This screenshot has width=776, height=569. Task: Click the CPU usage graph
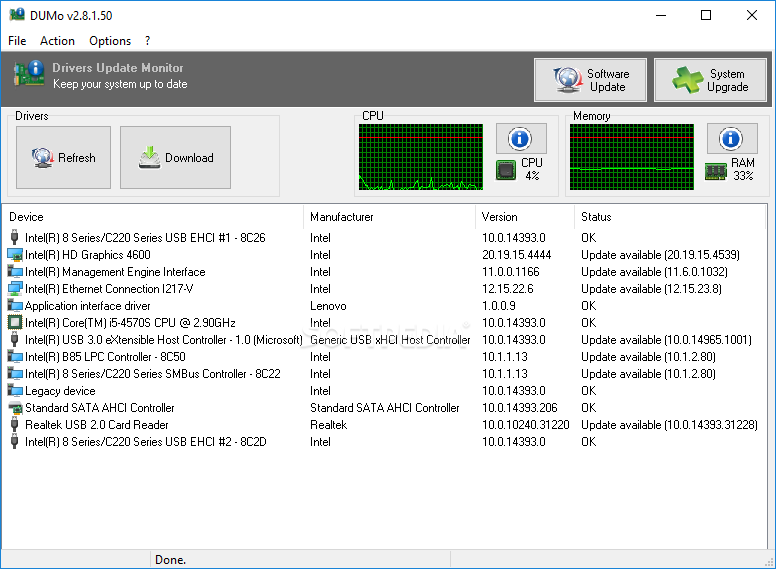tap(421, 157)
